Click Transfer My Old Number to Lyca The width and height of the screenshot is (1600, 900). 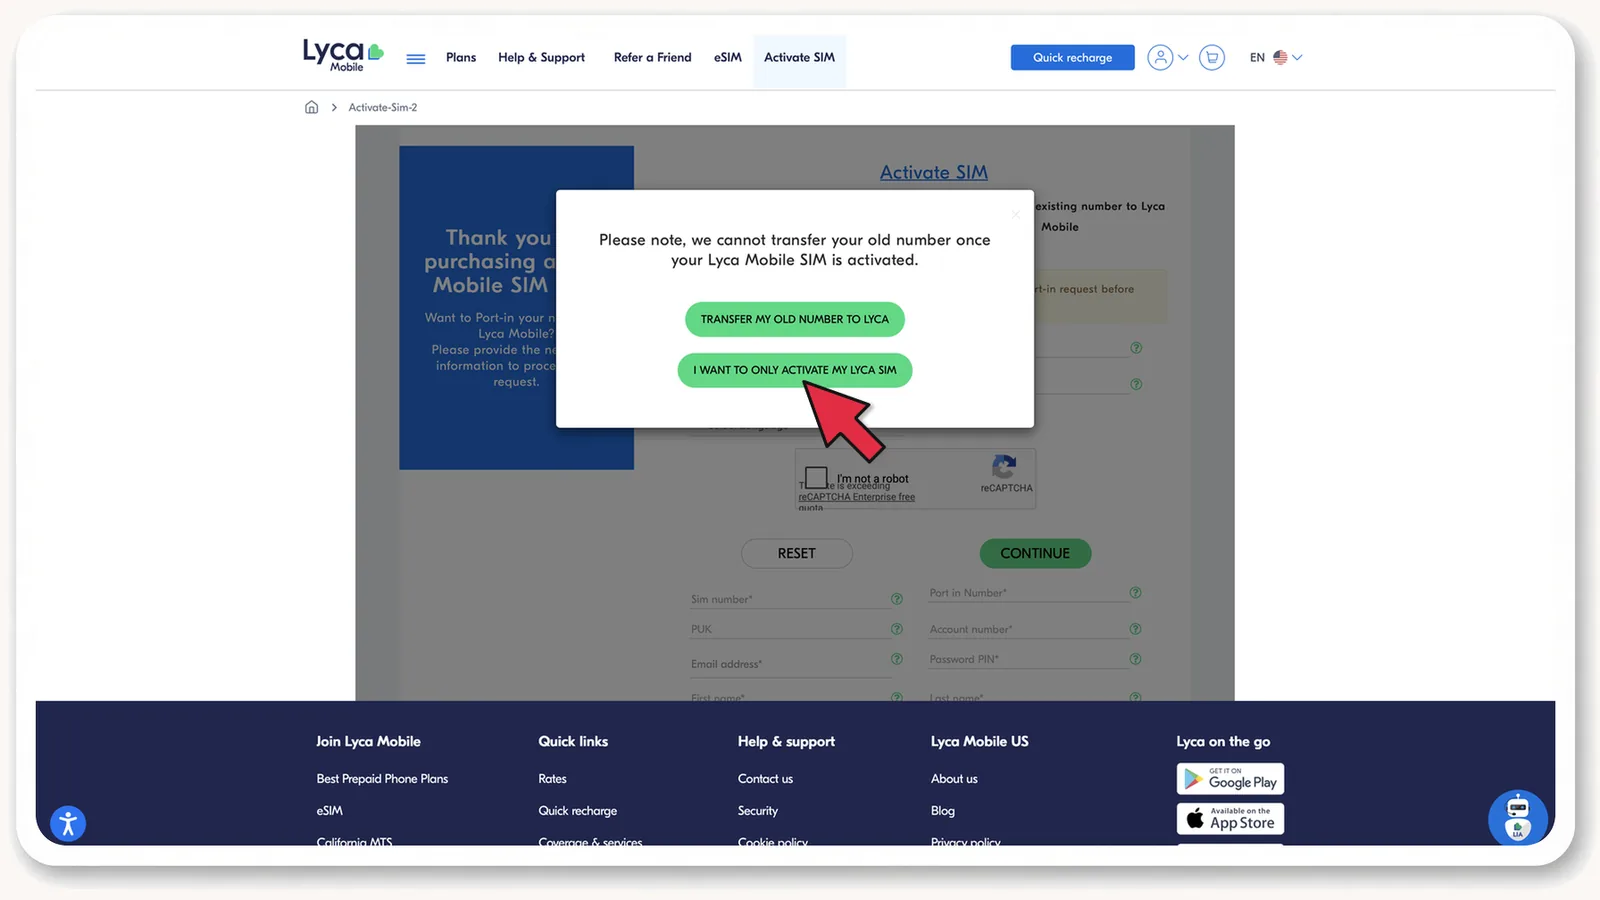[x=795, y=319]
